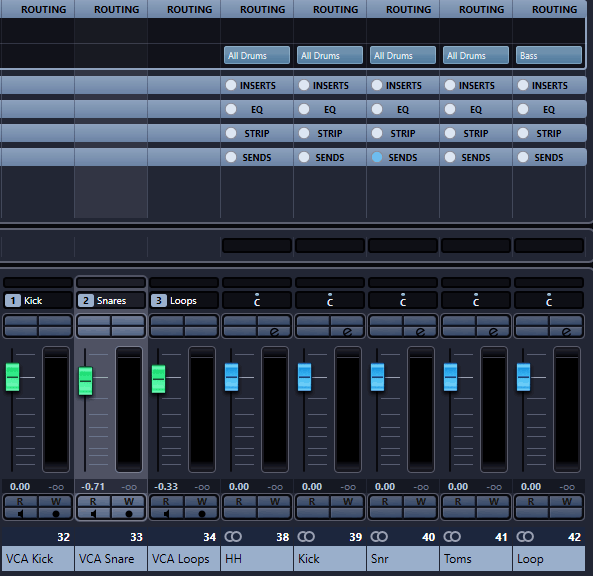Click ROUTING header above VCA Kick
This screenshot has width=593, height=576.
pos(43,9)
